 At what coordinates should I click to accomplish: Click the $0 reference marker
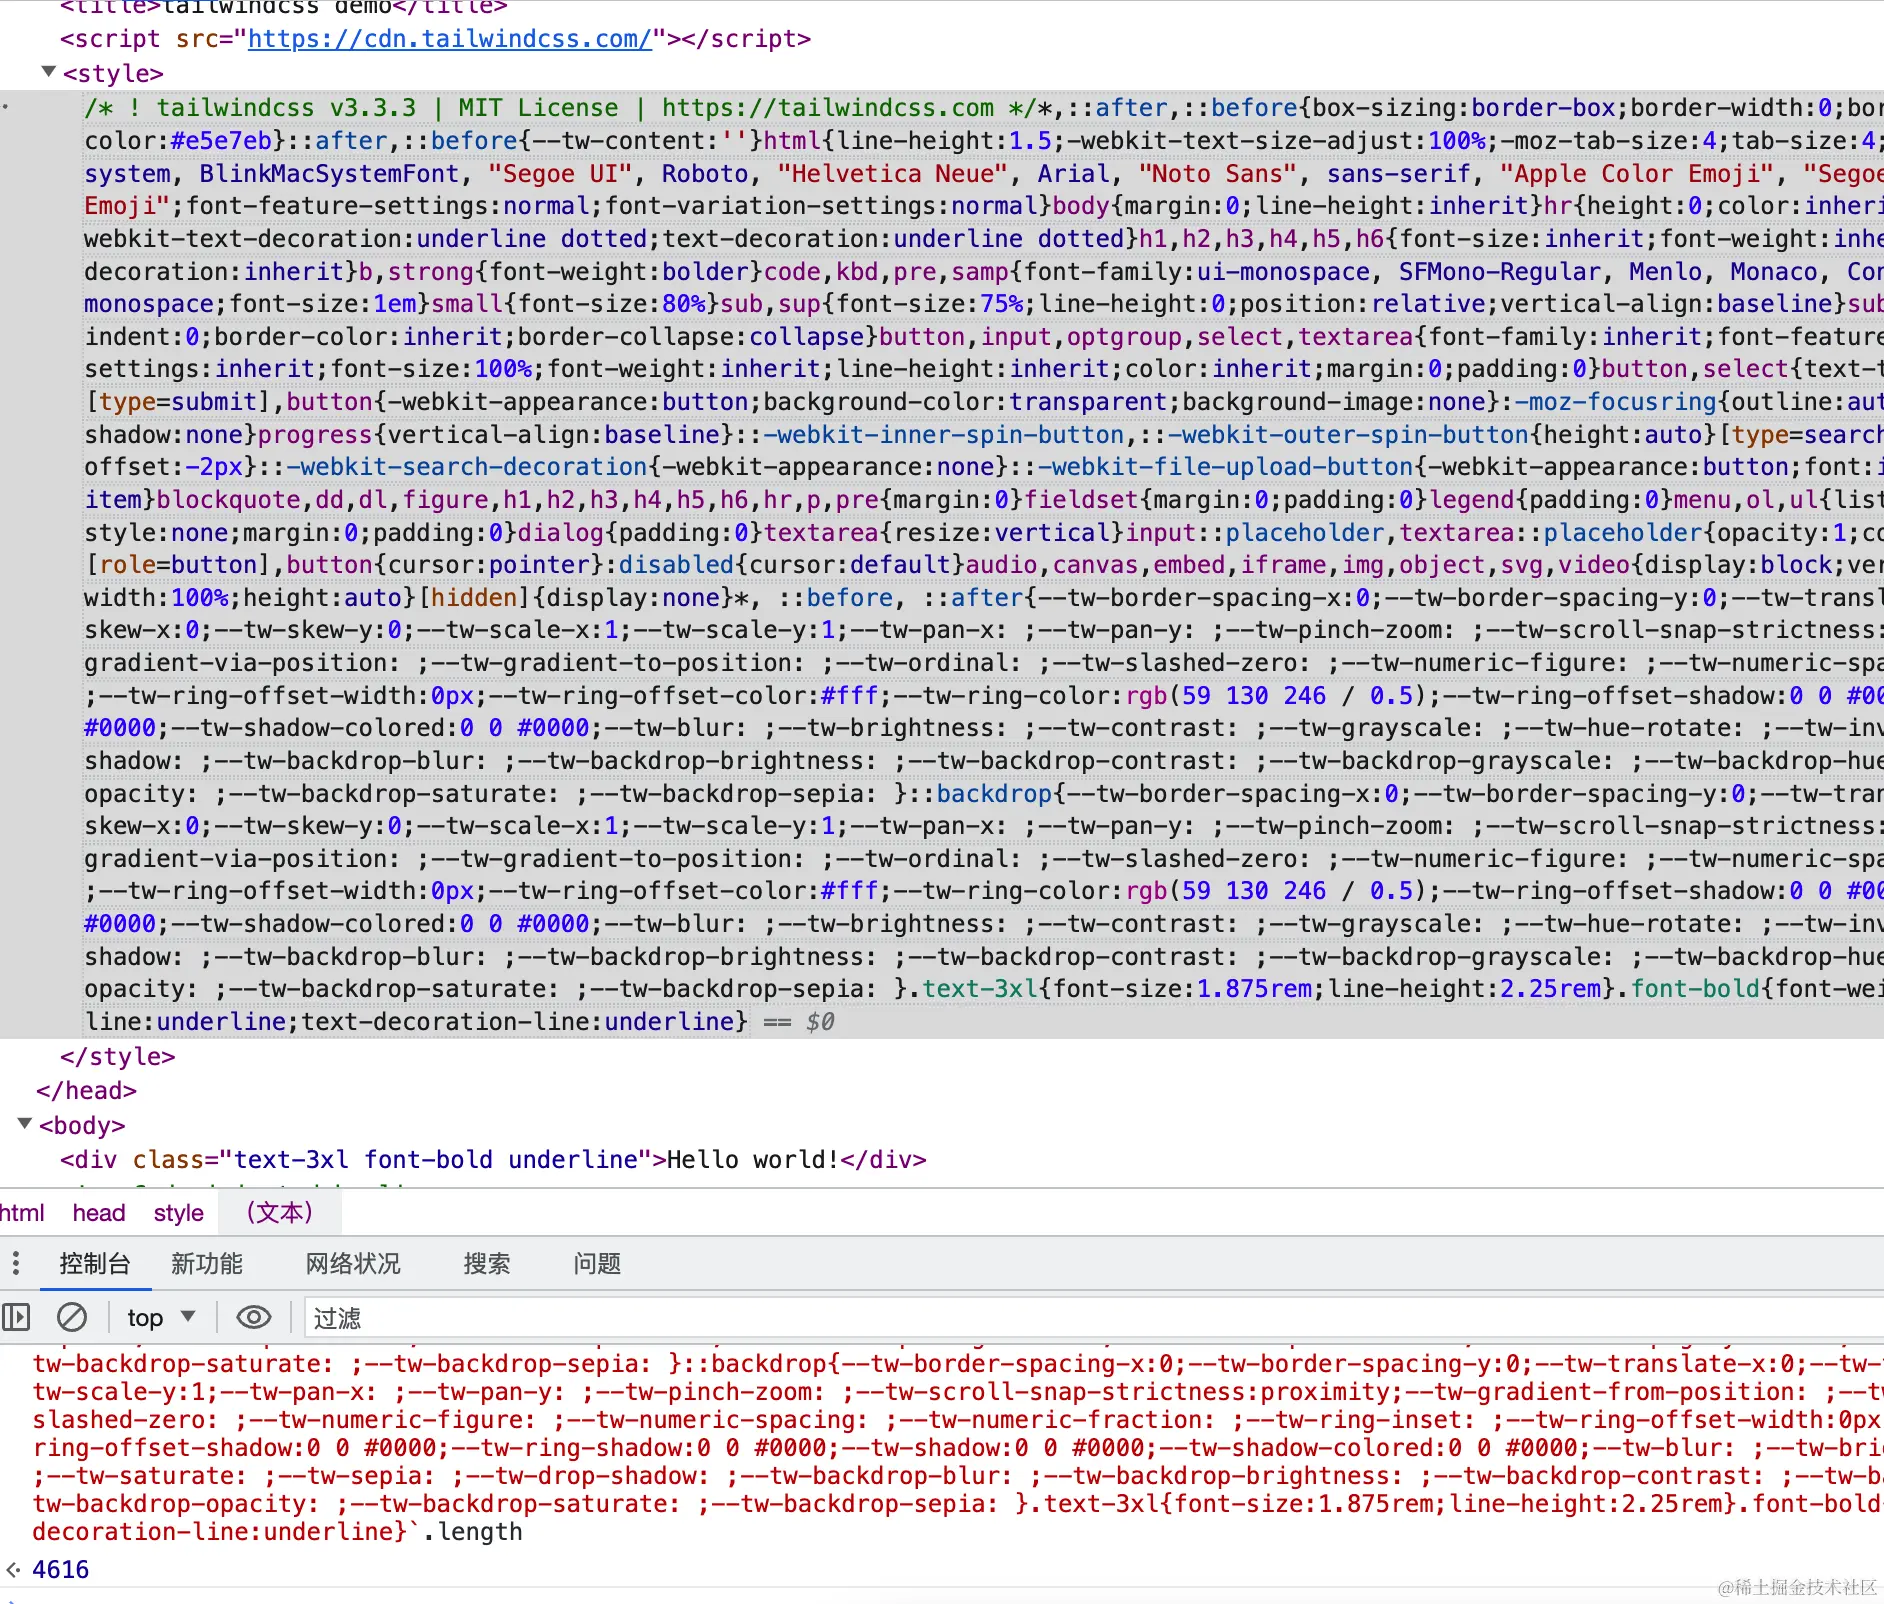click(x=820, y=1022)
